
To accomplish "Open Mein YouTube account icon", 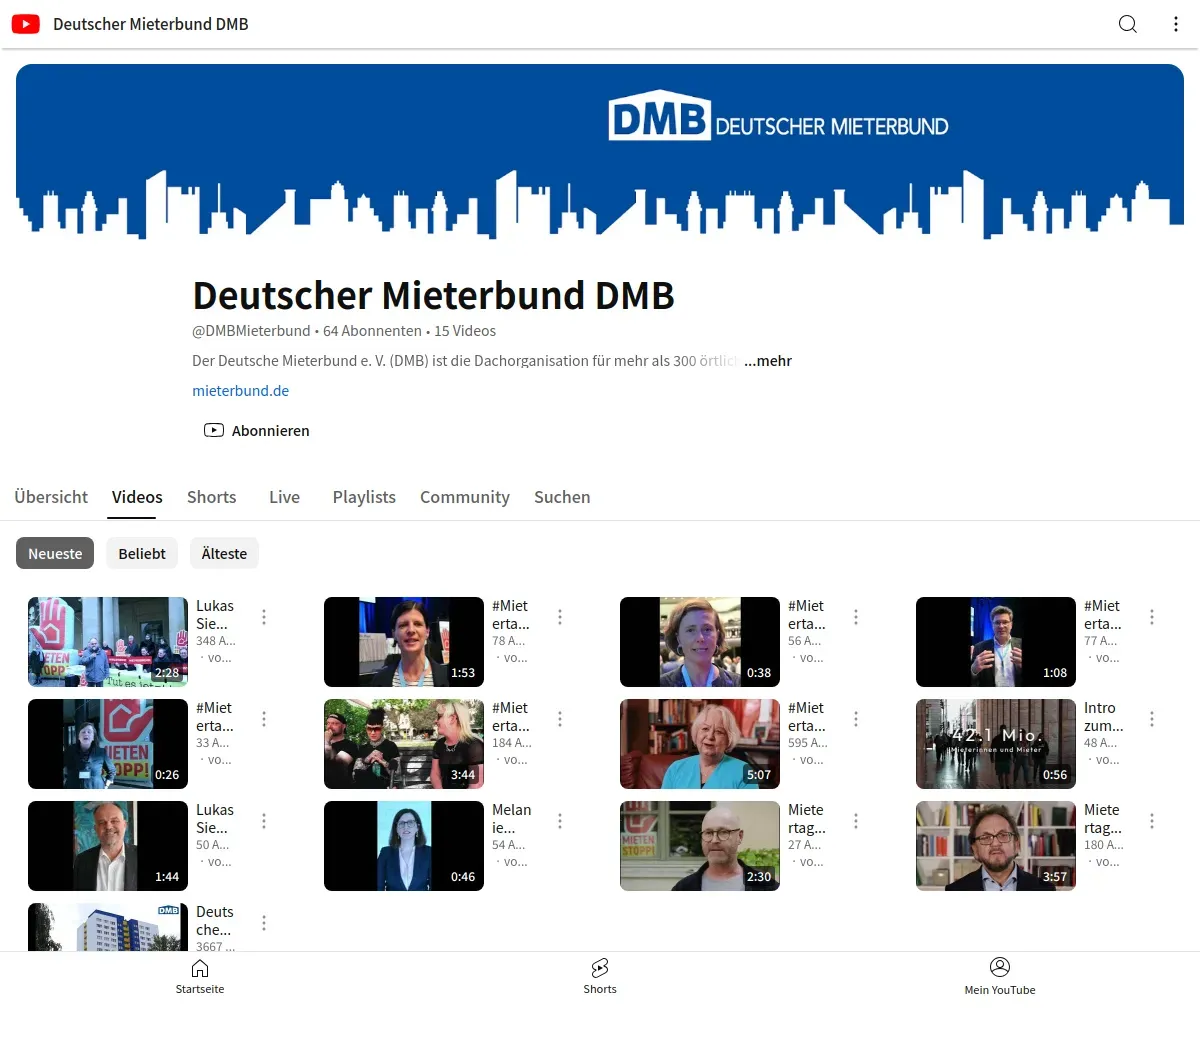I will 999,967.
